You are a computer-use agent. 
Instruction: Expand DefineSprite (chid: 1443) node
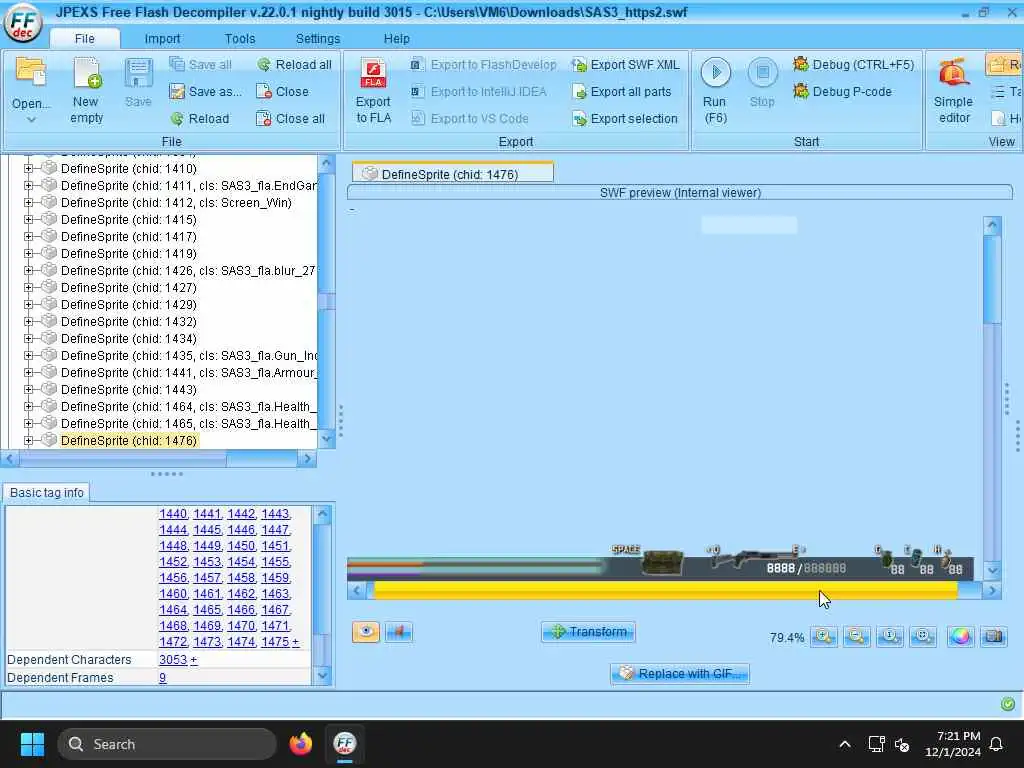coord(28,389)
